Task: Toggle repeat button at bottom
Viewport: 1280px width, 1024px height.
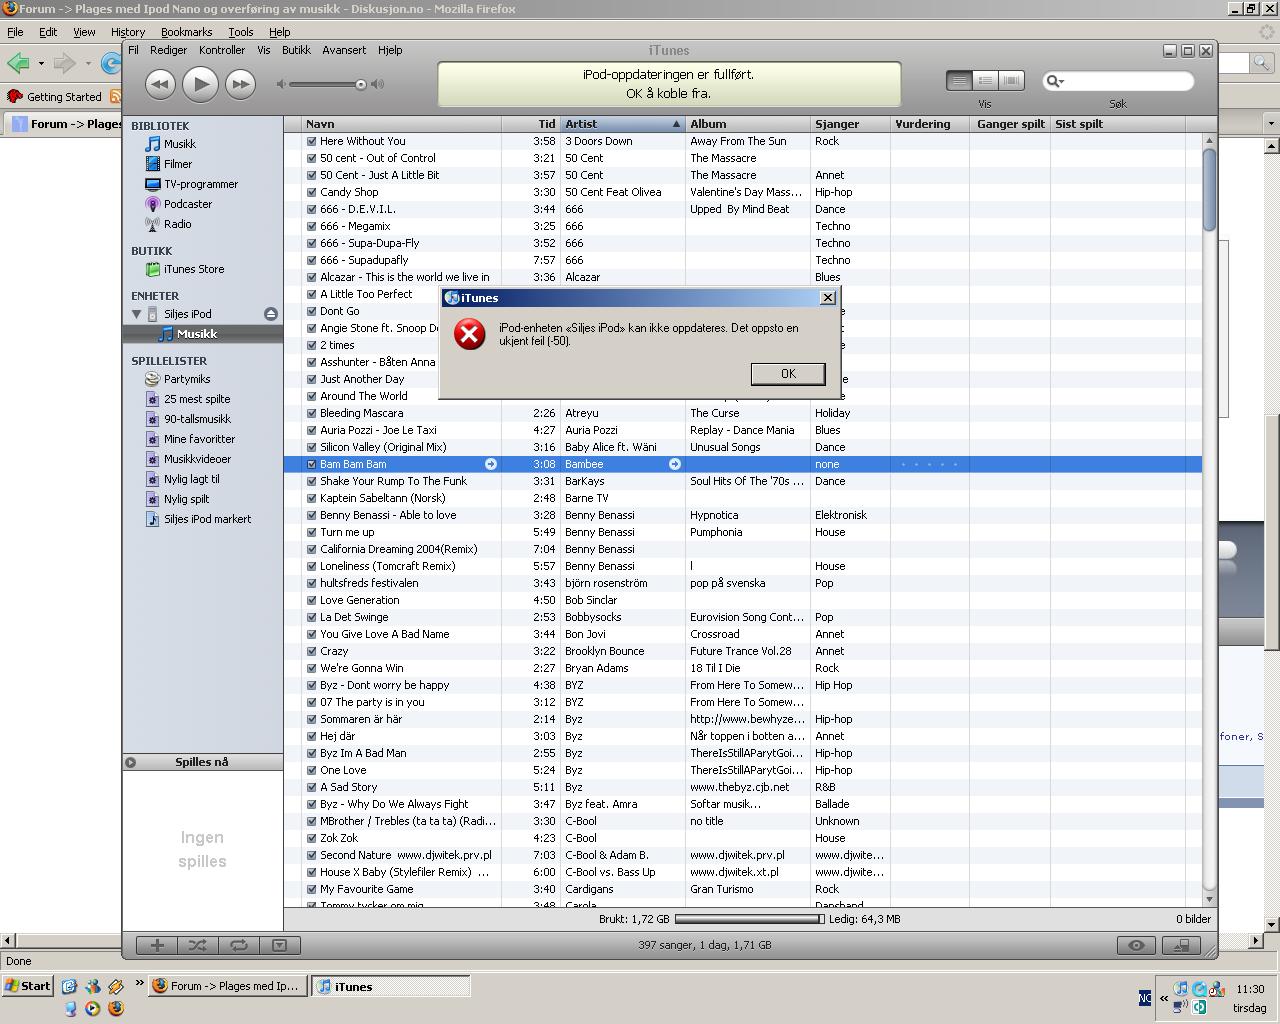Action: pos(239,945)
